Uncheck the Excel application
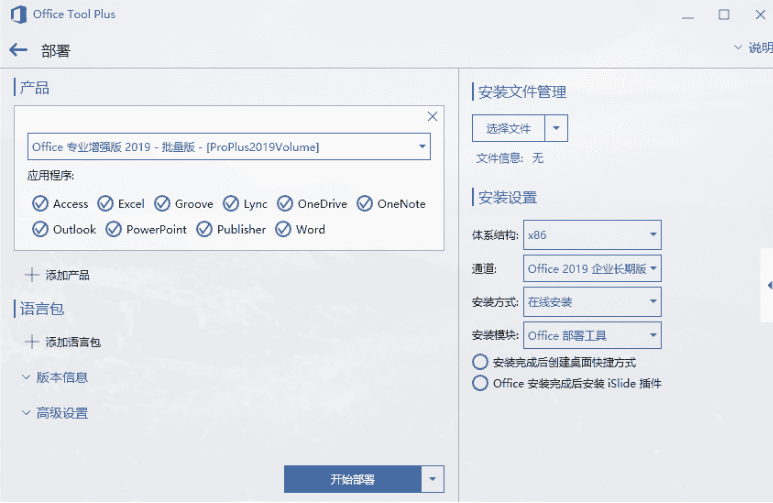773x503 pixels. 105,204
